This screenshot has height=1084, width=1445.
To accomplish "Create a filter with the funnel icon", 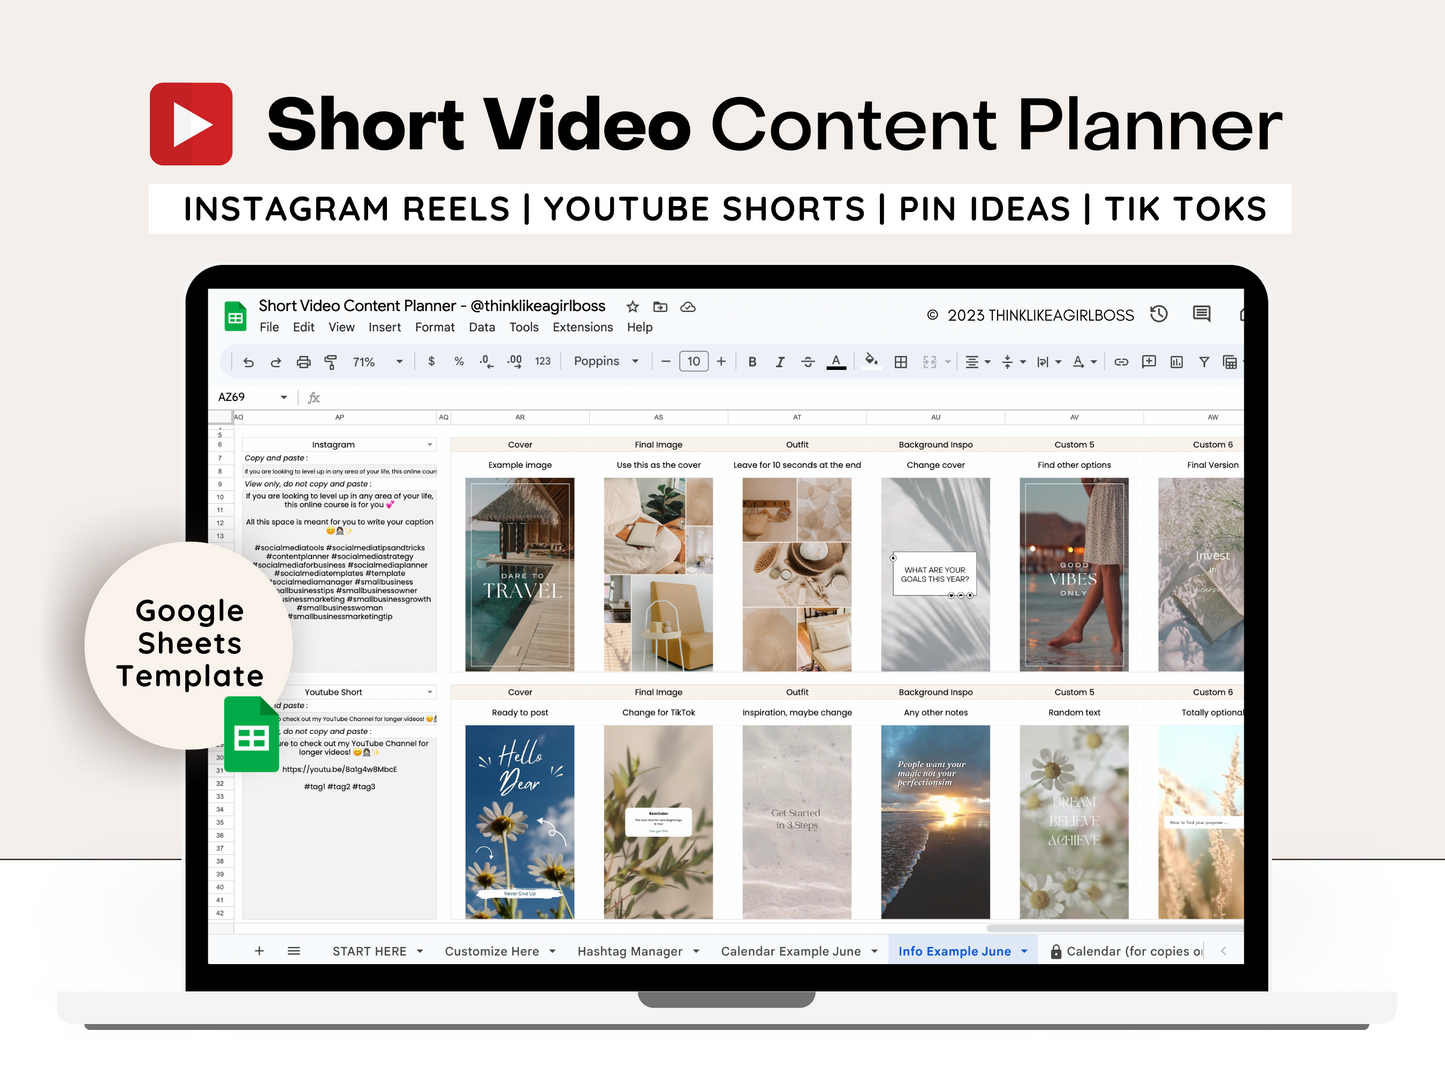I will [x=1203, y=361].
